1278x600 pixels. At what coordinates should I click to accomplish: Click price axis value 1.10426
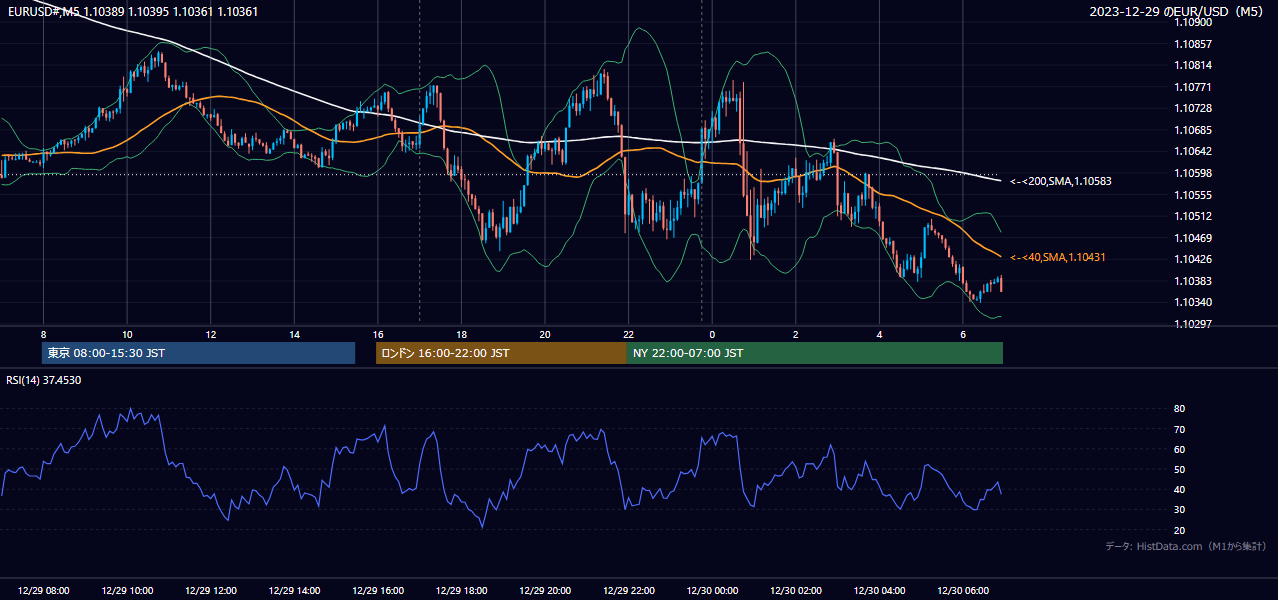[x=1194, y=259]
